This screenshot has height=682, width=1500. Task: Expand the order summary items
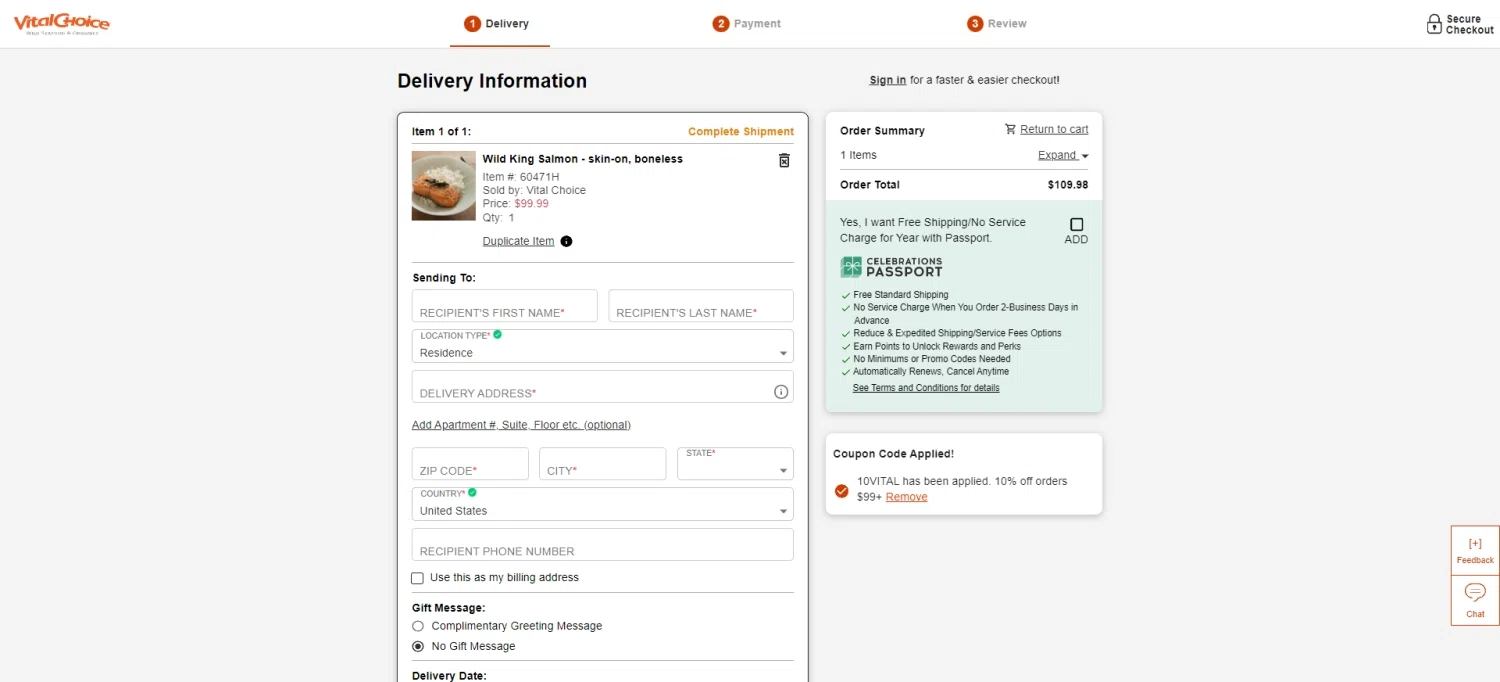click(x=1063, y=155)
